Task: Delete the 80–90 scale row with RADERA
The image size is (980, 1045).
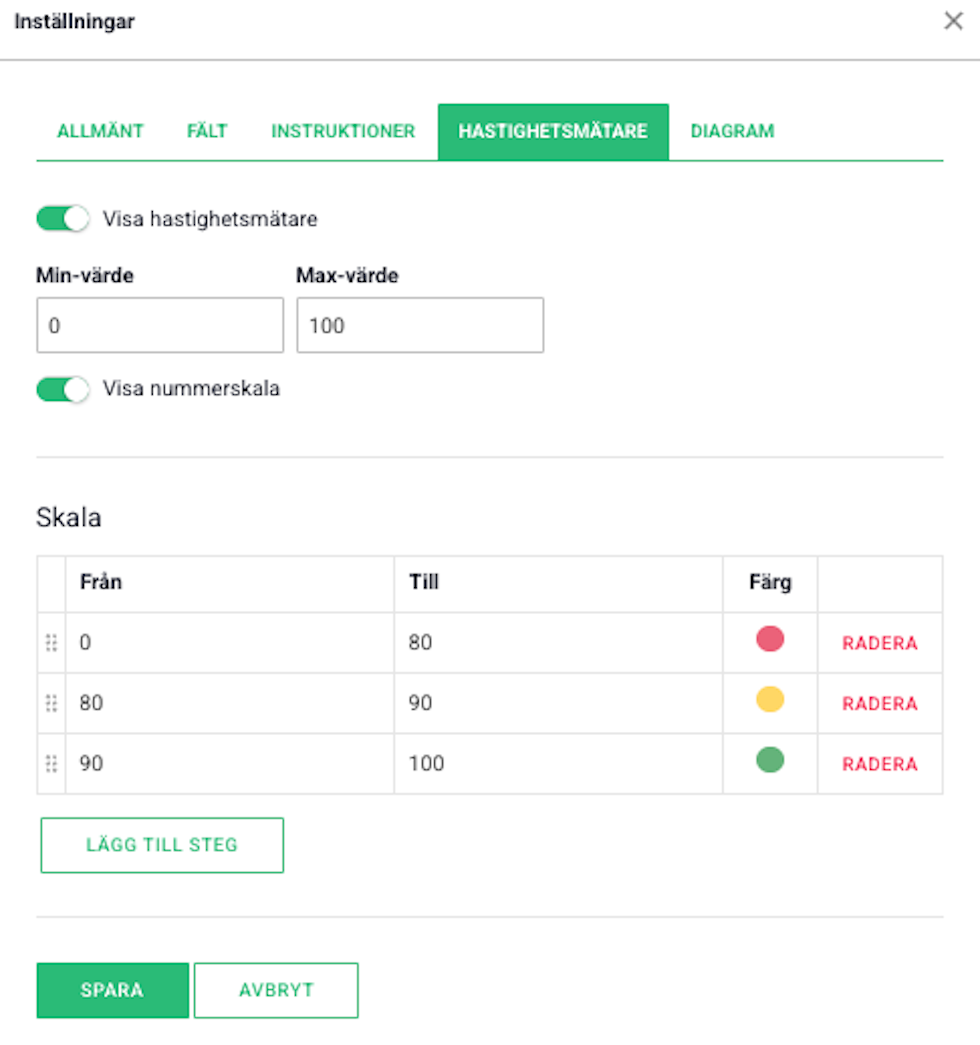Action: 879,704
